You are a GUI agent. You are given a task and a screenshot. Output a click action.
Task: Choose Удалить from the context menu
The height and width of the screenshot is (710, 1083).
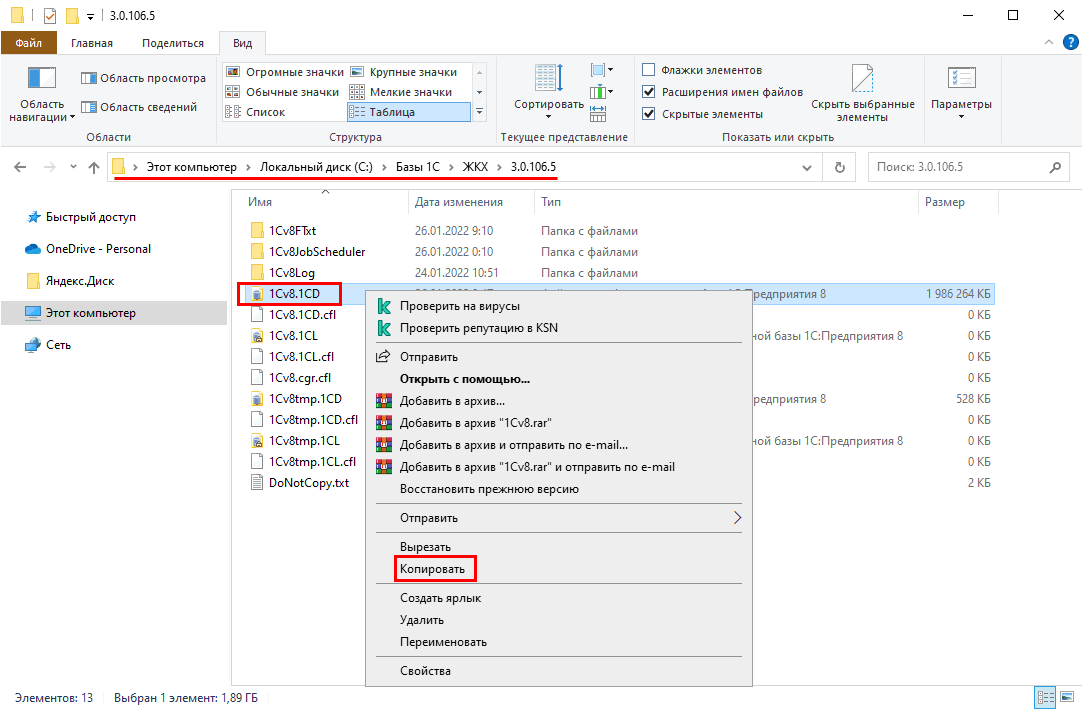(422, 620)
